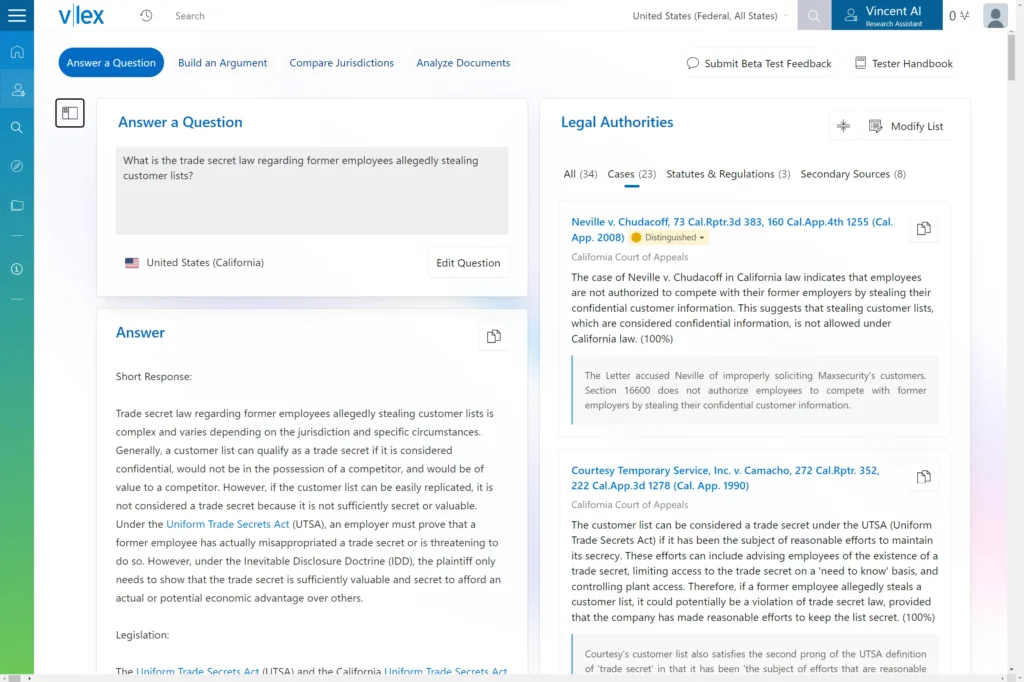Screen dimensions: 1024x682
Task: Toggle the side panel layout icon
Action: point(70,113)
